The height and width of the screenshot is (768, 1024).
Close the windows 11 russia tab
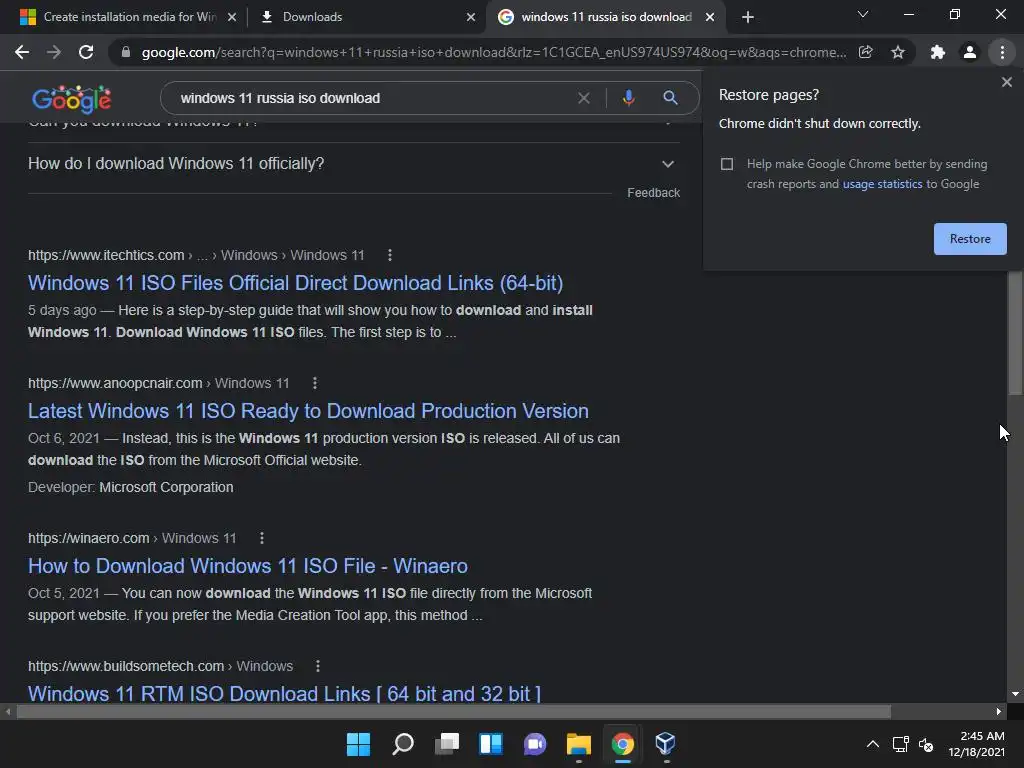pyautogui.click(x=710, y=17)
